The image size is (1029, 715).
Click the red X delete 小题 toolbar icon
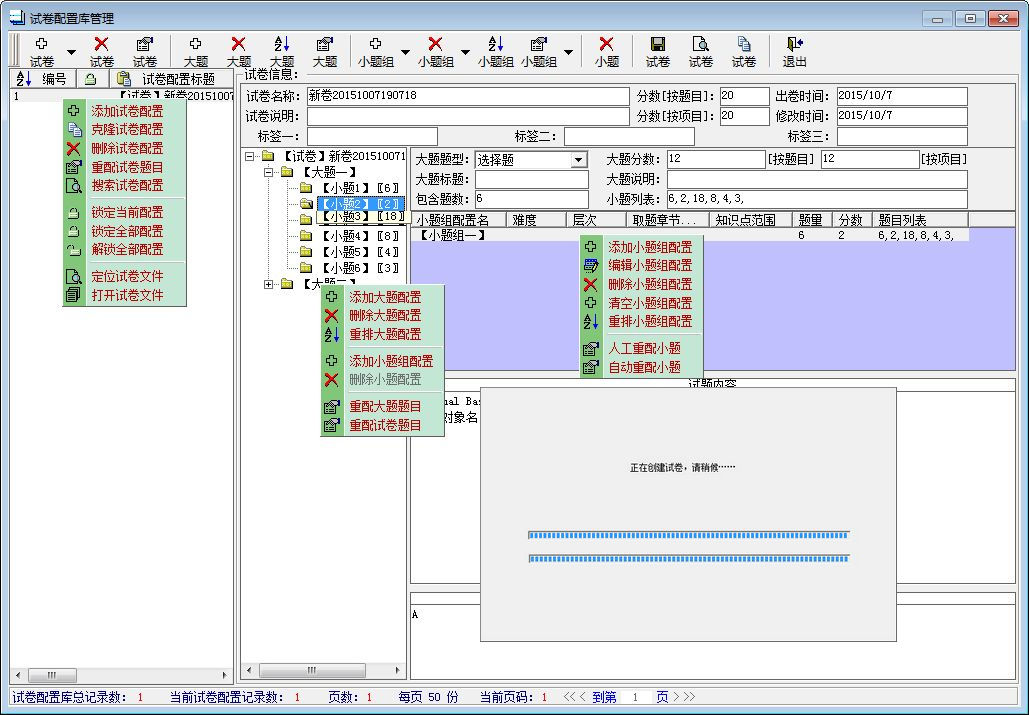tap(606, 44)
